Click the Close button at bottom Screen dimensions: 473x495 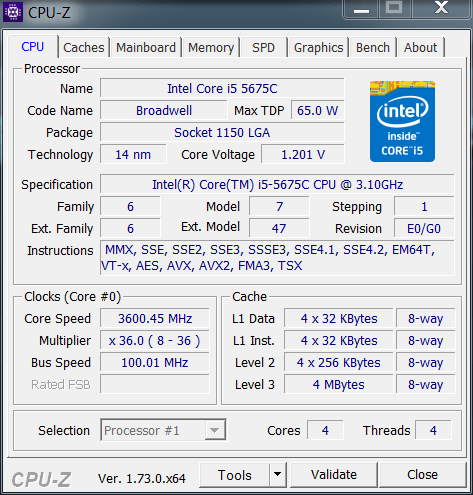(422, 475)
